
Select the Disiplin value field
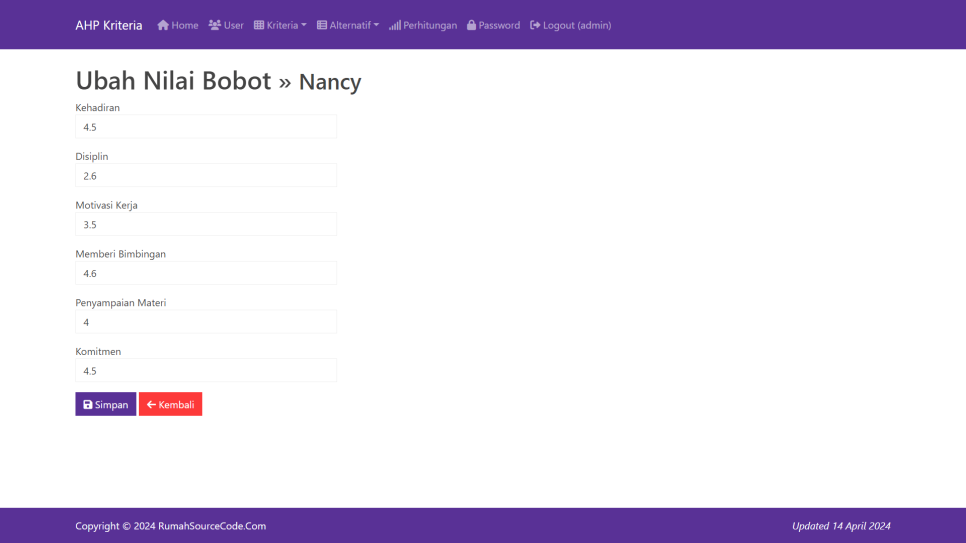coord(206,176)
